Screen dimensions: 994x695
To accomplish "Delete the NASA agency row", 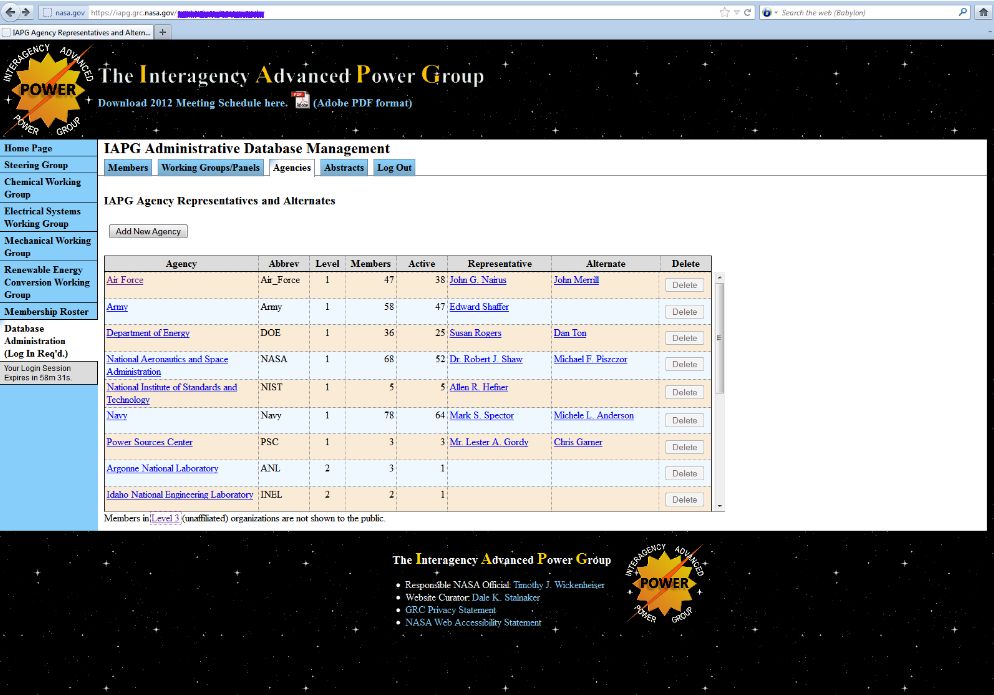I will (x=685, y=365).
